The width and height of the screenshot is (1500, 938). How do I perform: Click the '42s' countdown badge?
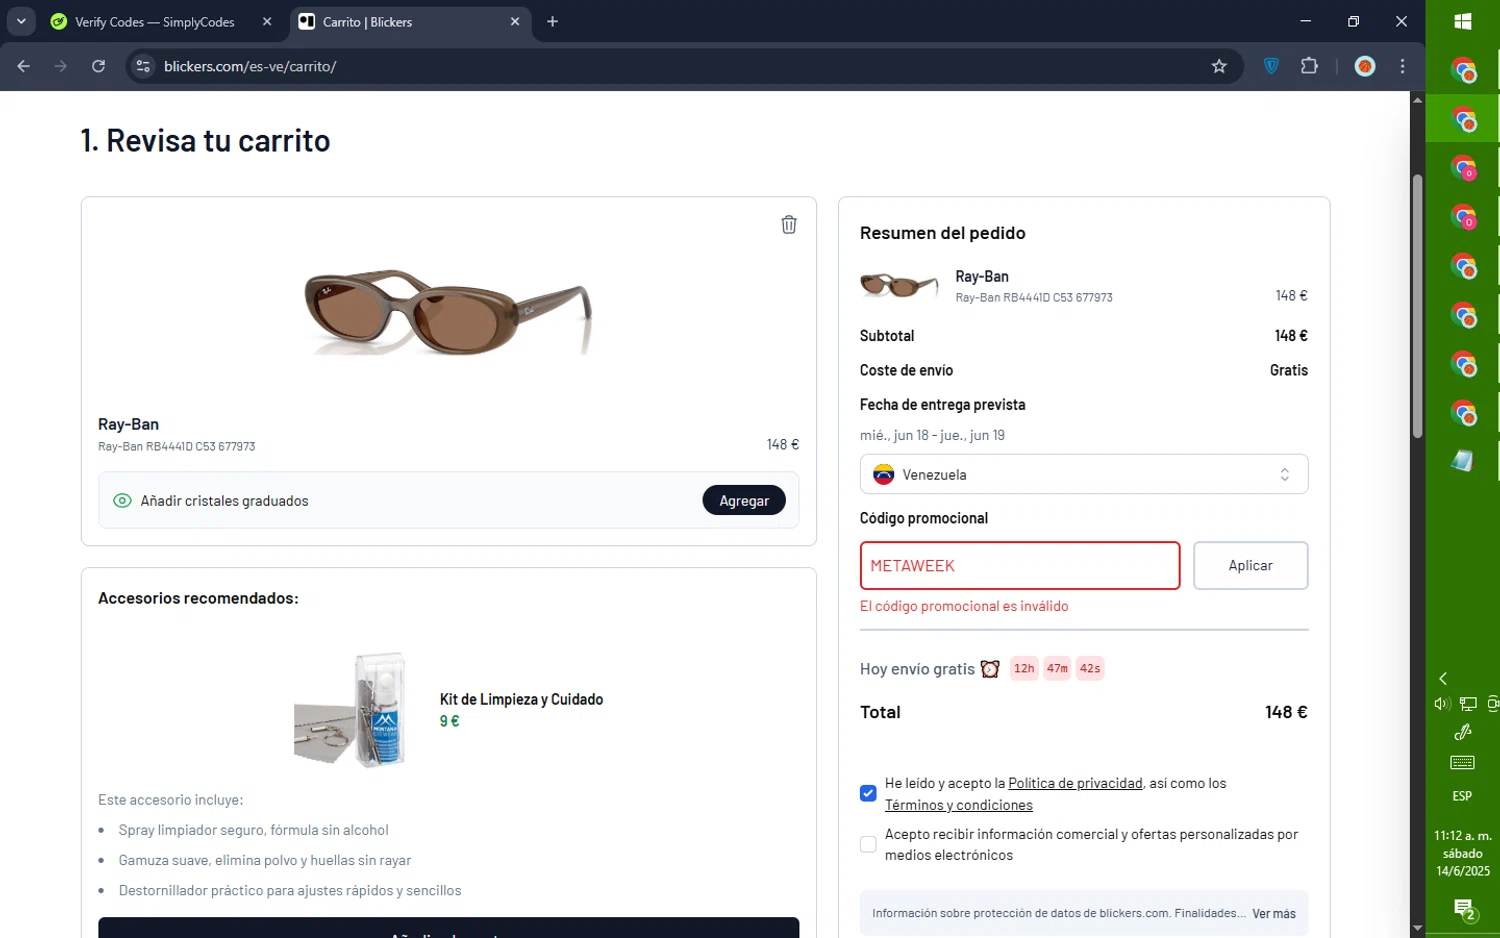(x=1090, y=669)
